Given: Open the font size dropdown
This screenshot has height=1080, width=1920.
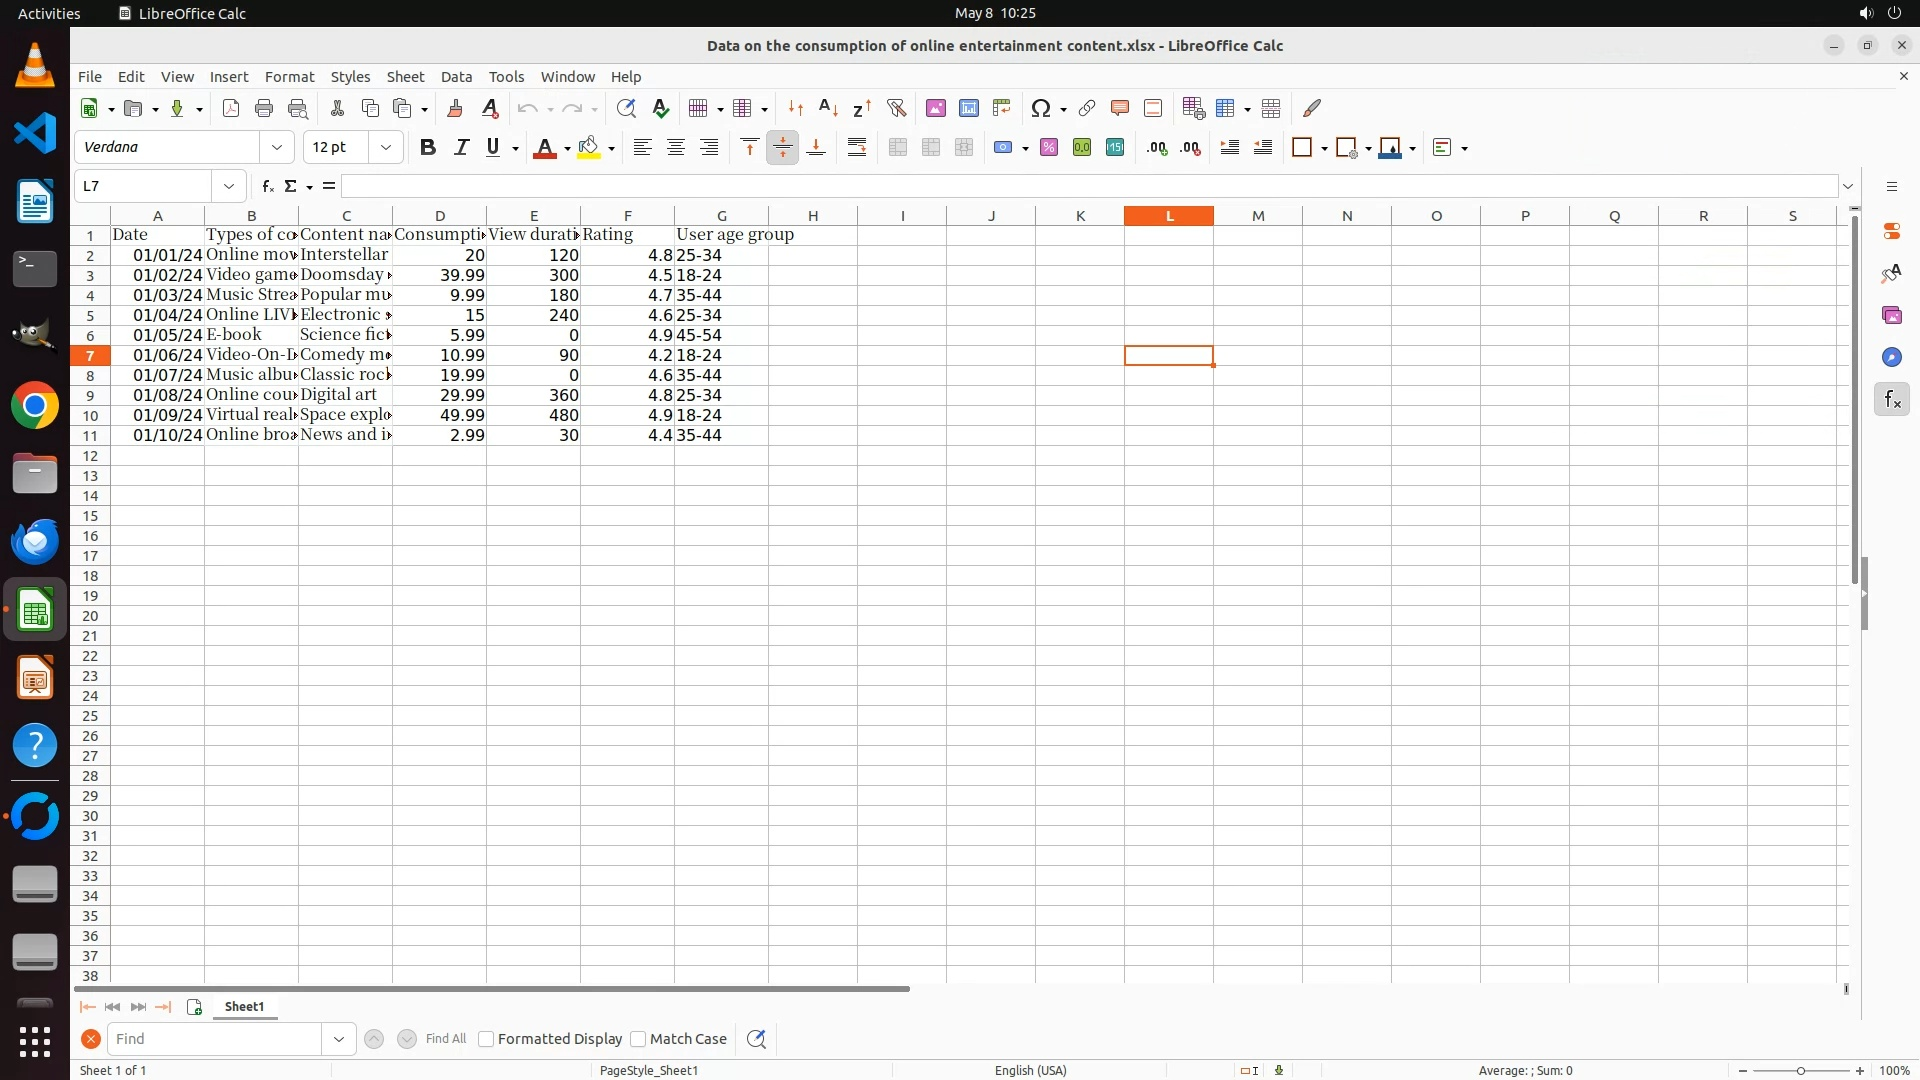Looking at the screenshot, I should click(x=385, y=147).
